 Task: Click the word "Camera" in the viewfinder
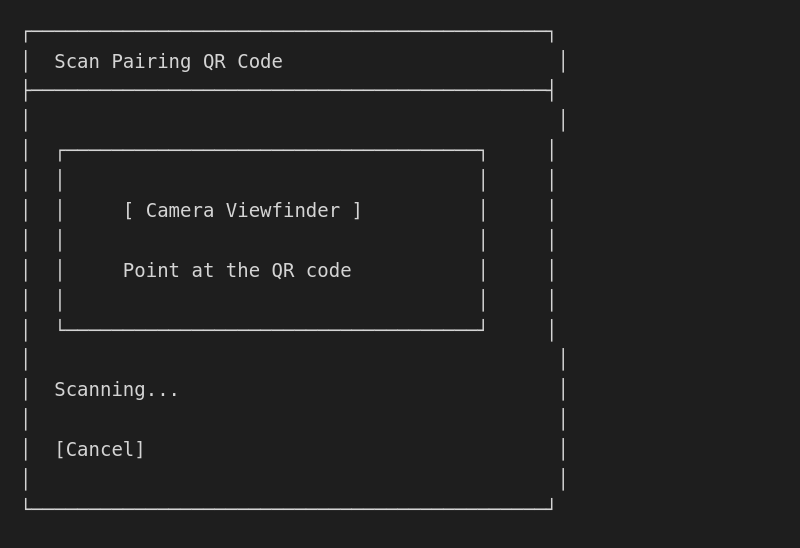180,211
